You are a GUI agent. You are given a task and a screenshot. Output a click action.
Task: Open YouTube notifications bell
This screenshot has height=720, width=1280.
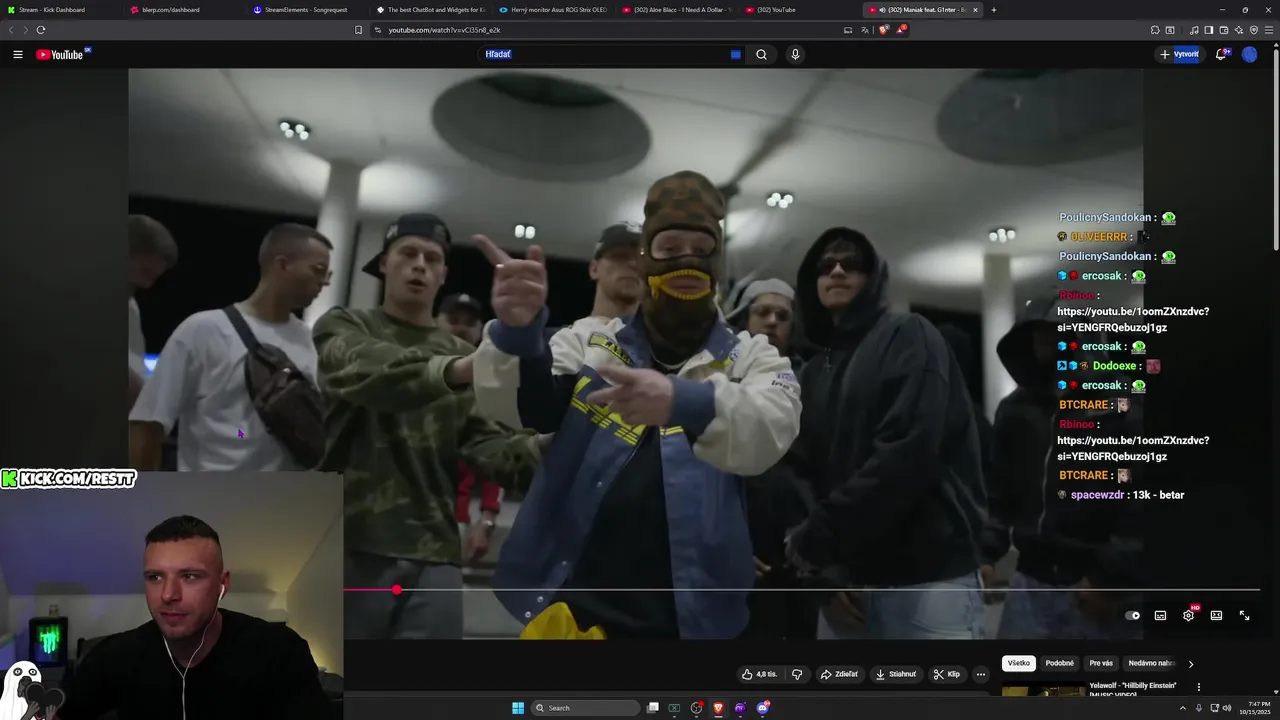[x=1221, y=55]
